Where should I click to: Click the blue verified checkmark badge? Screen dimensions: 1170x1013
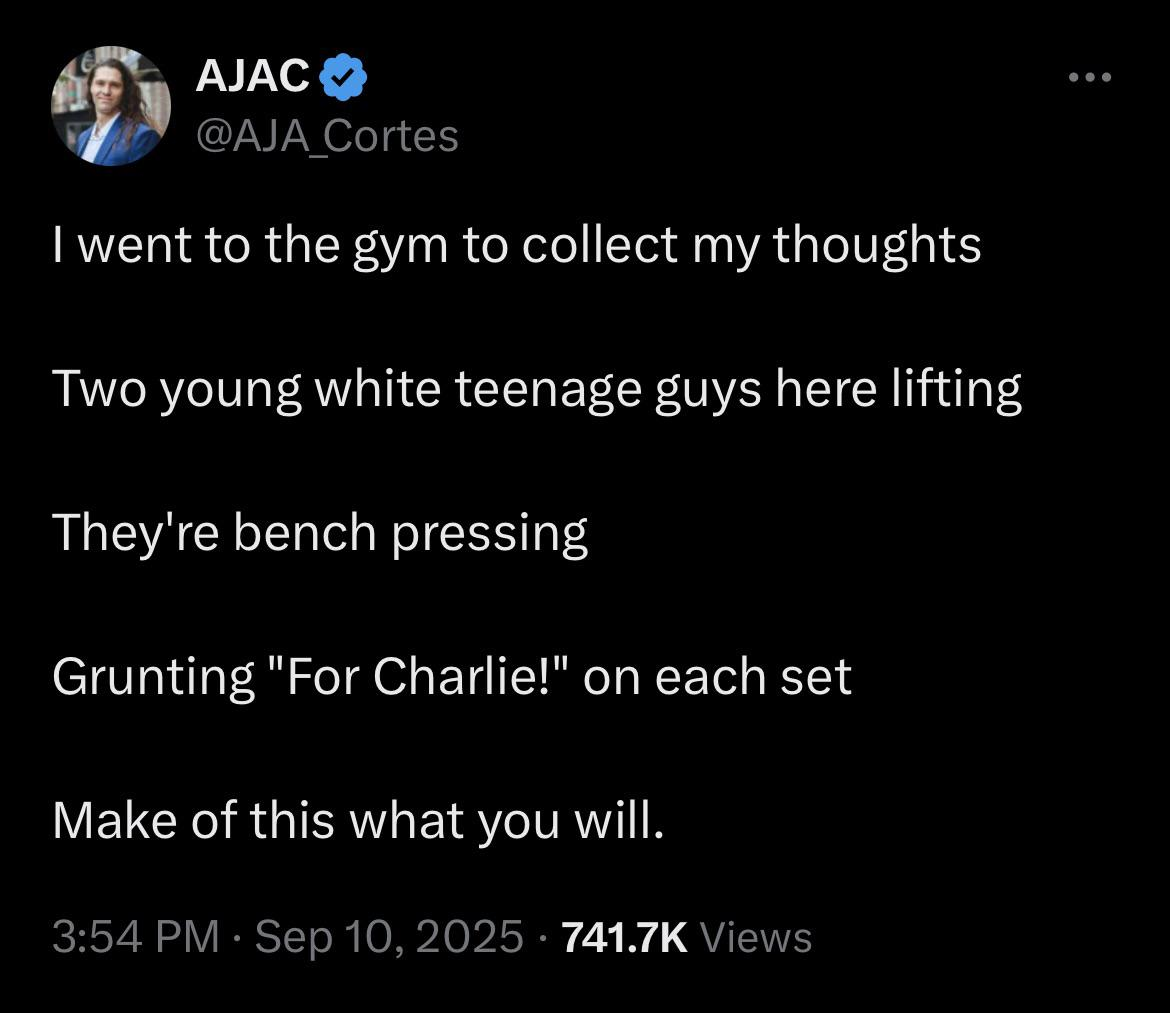pos(343,76)
